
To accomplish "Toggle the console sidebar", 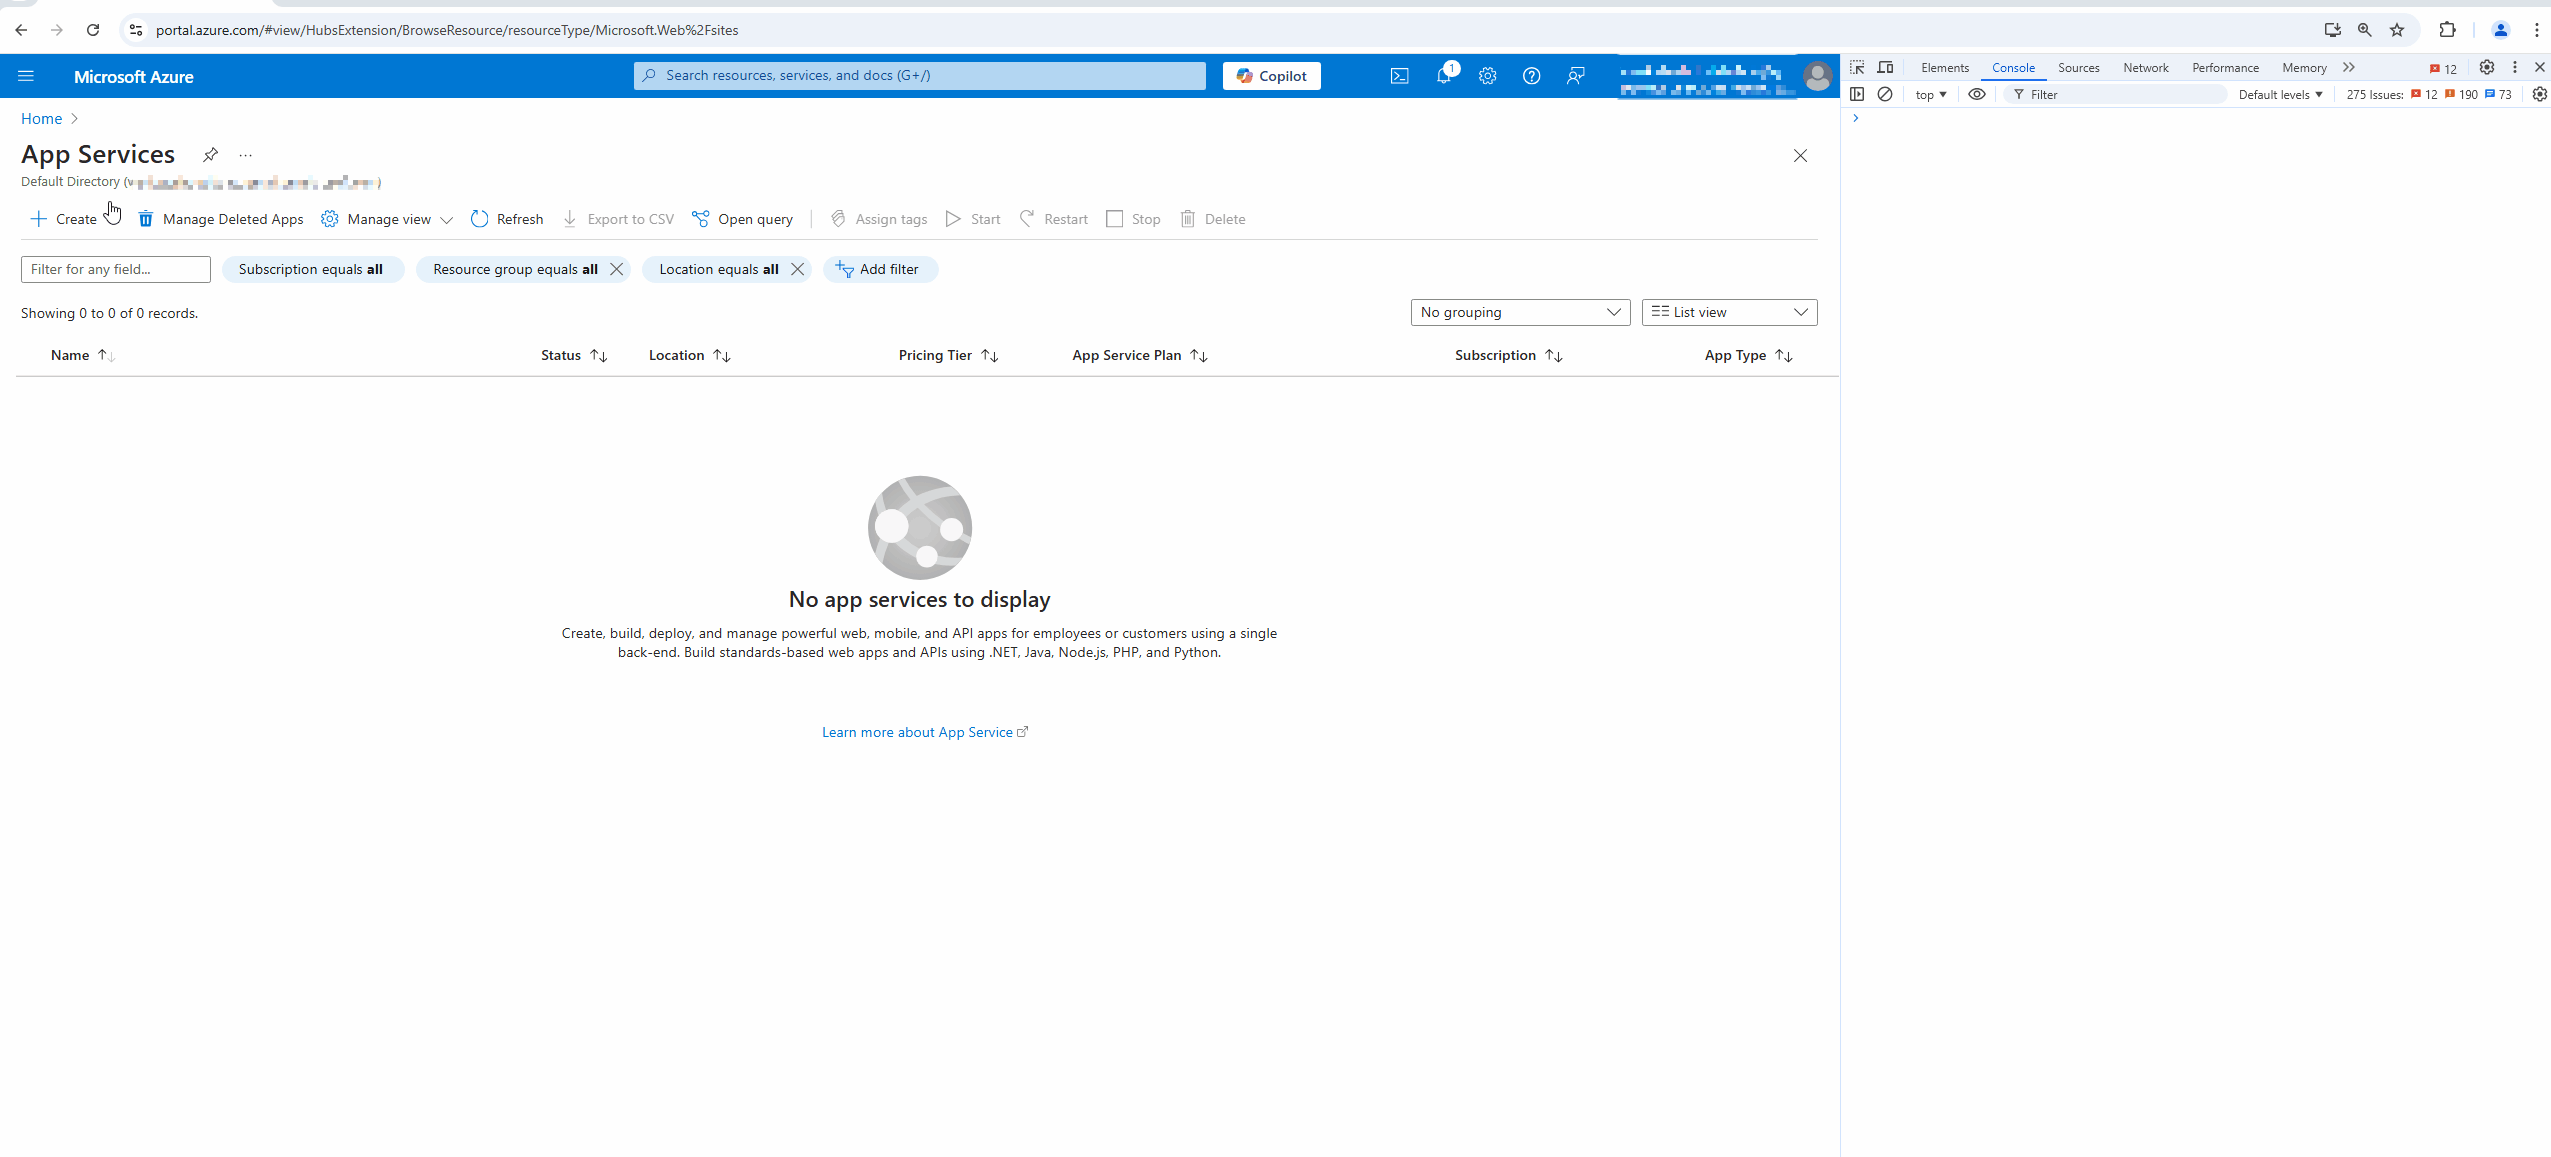I will (x=1857, y=94).
